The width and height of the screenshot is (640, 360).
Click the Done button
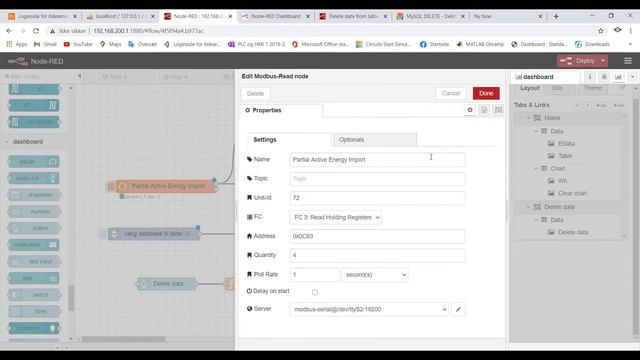(486, 93)
